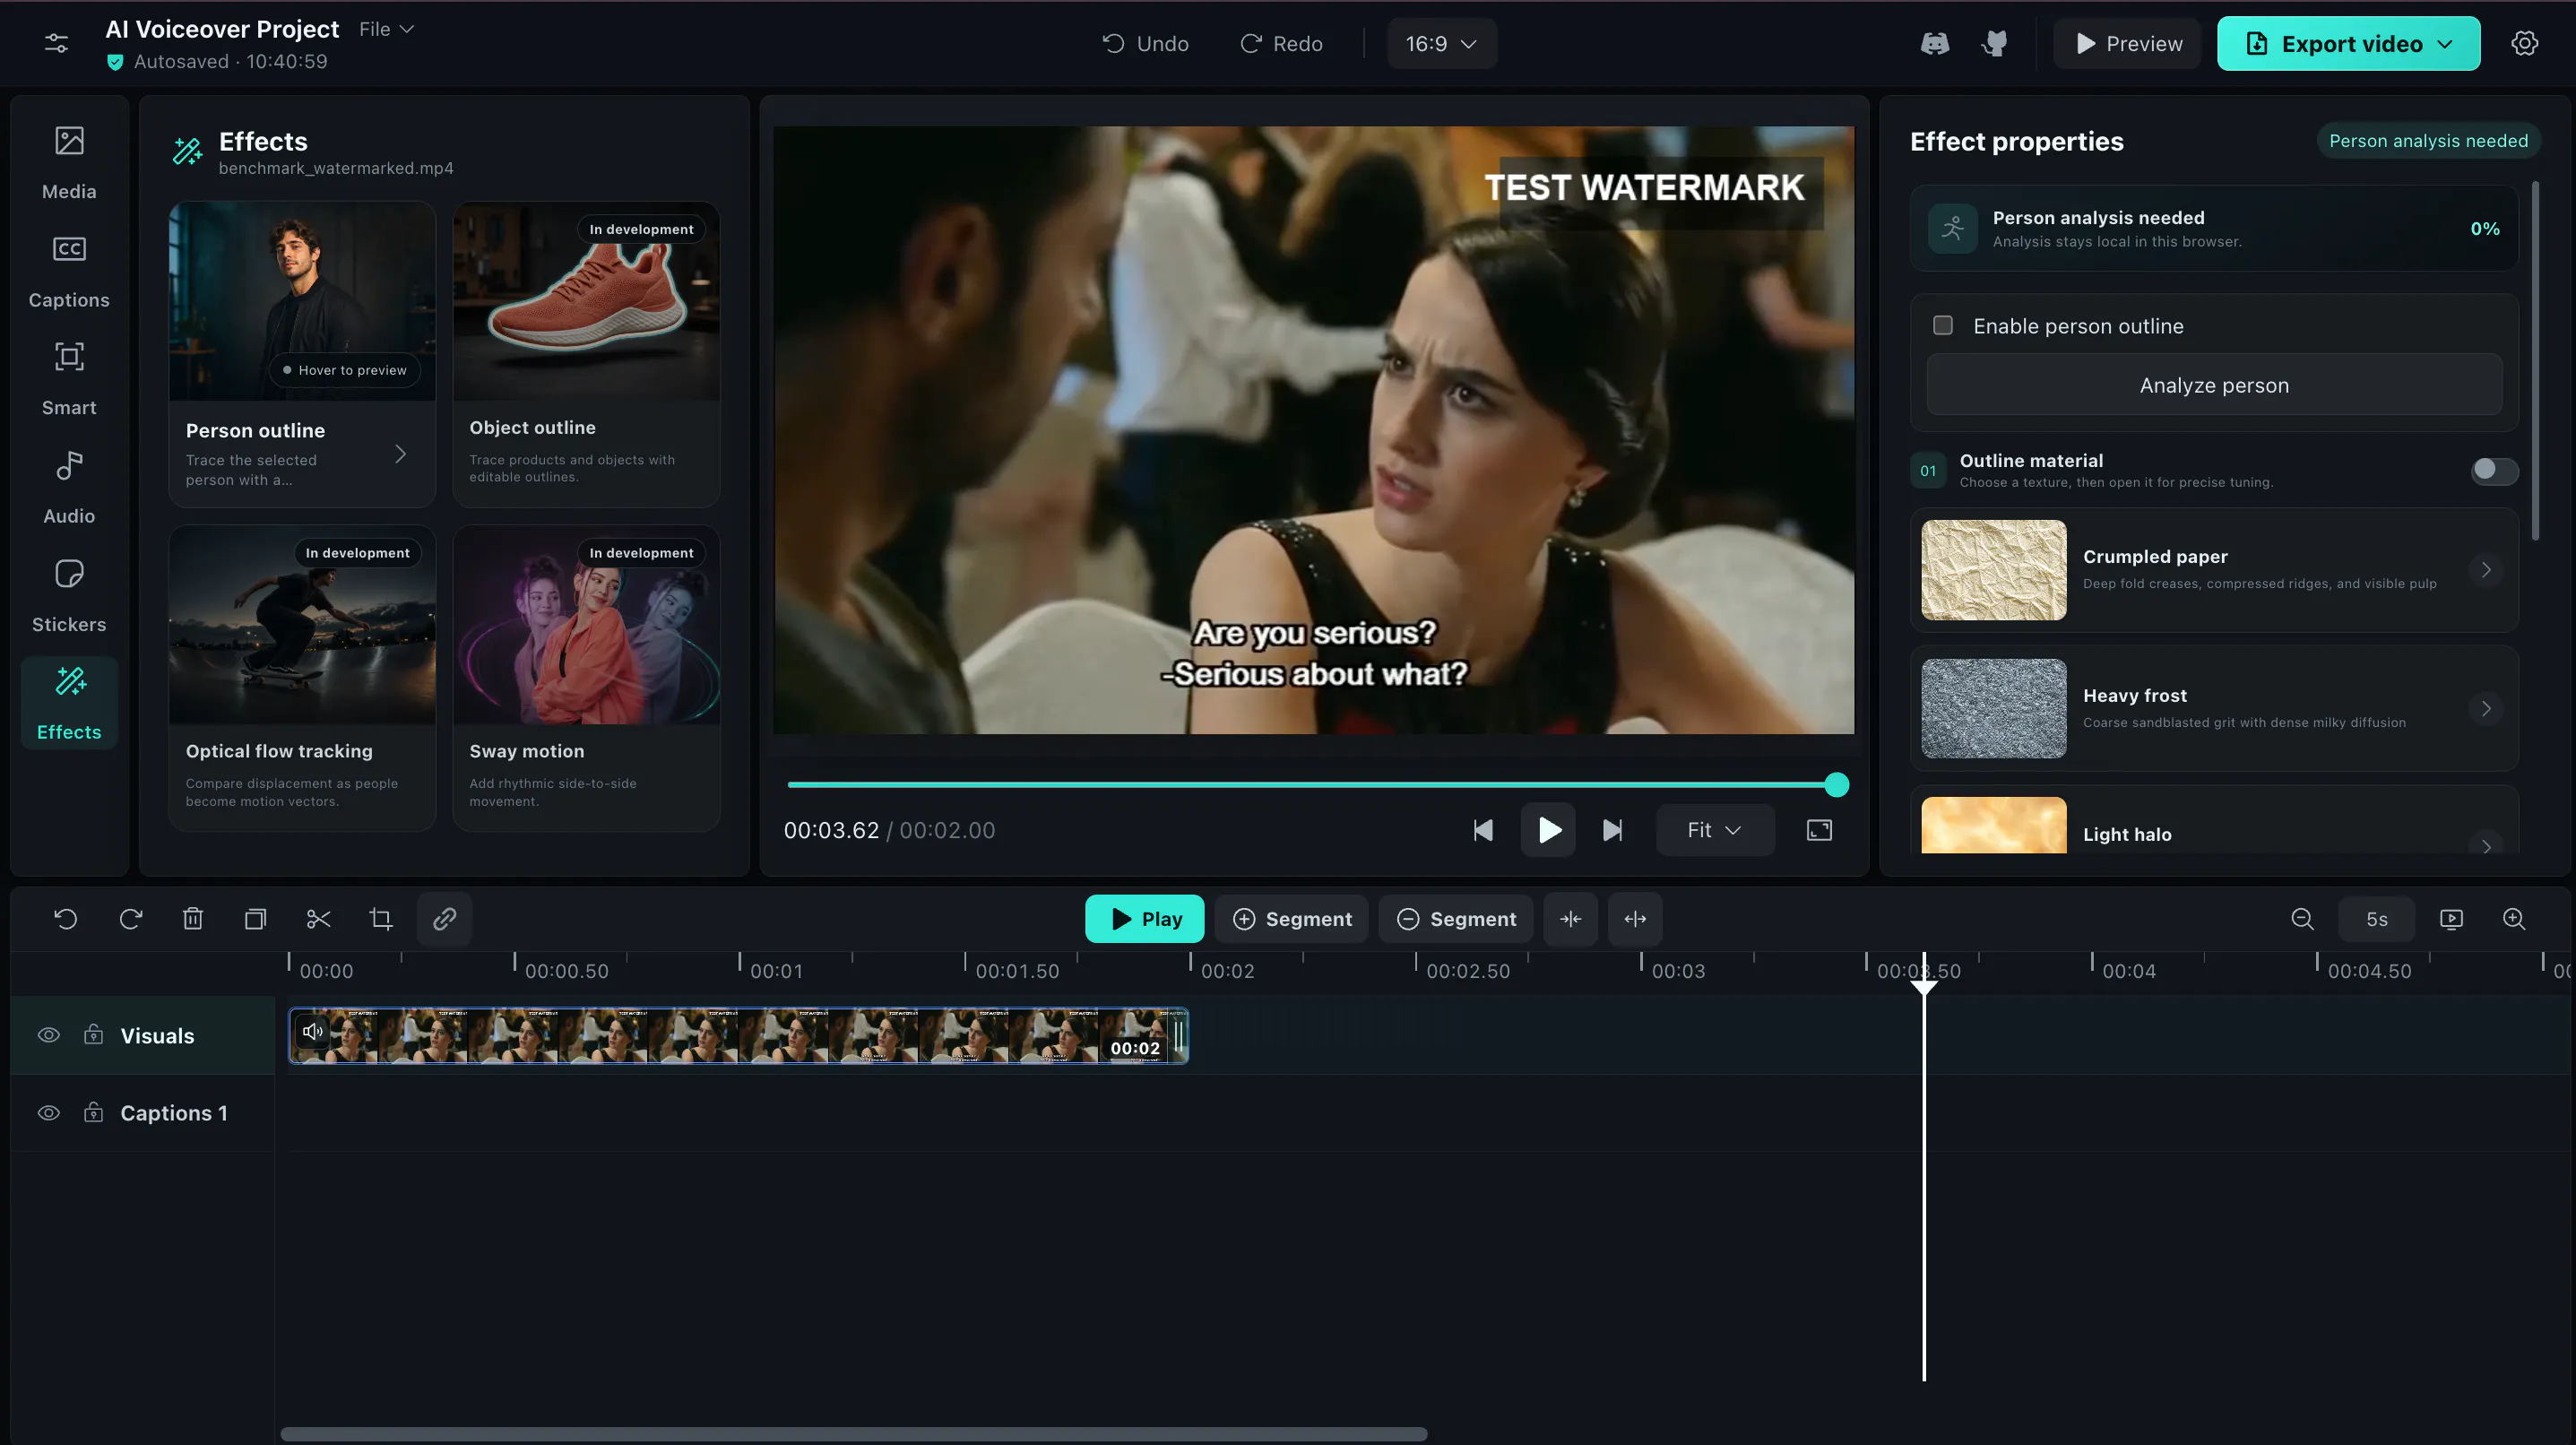Split clip with scissors icon
This screenshot has height=1445, width=2576.
pos(318,919)
